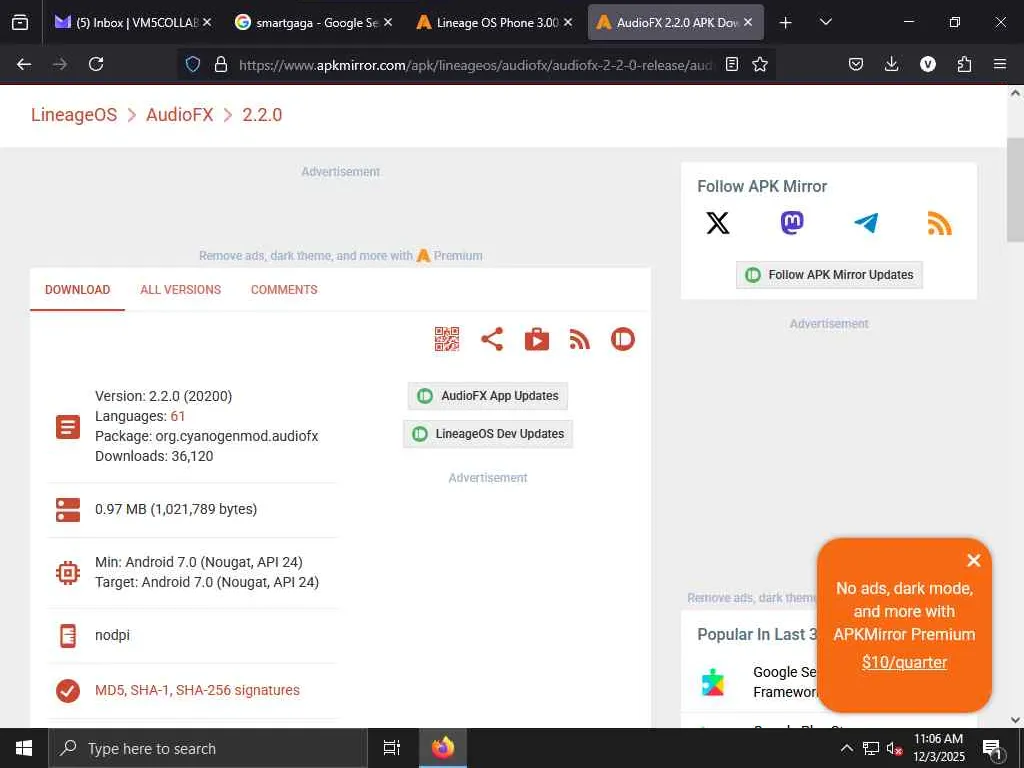The width and height of the screenshot is (1024, 768).
Task: Dismiss the orange Premium popup
Action: click(974, 560)
